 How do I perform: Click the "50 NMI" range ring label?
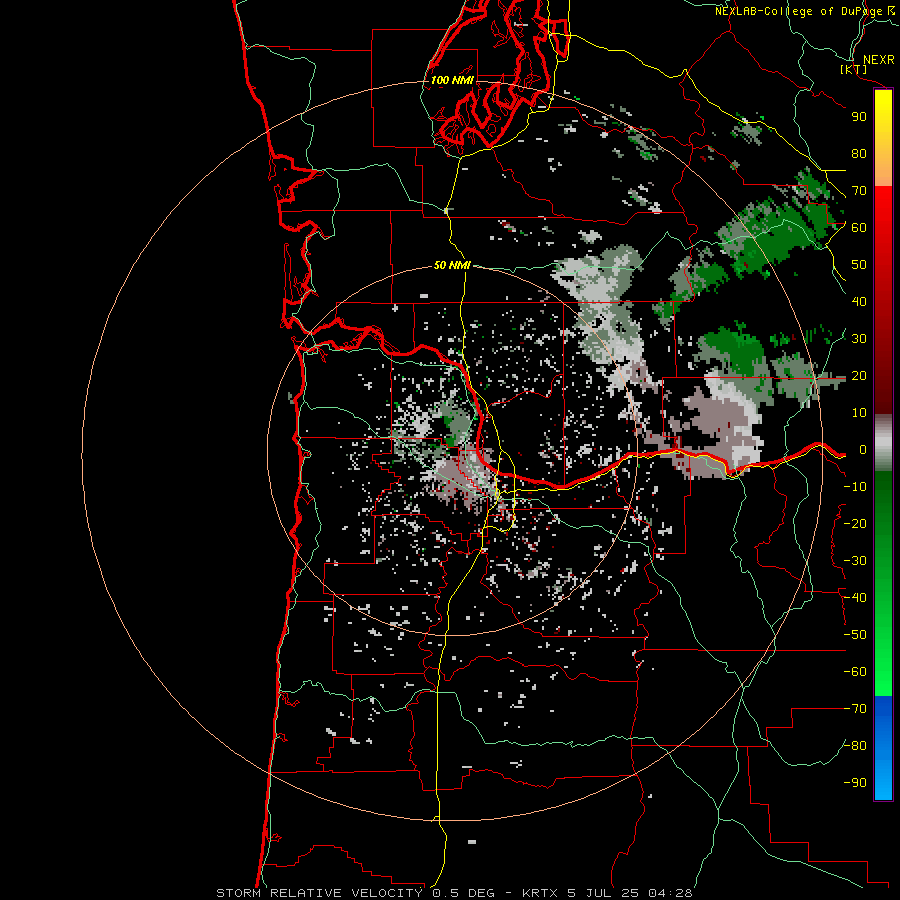[x=452, y=265]
